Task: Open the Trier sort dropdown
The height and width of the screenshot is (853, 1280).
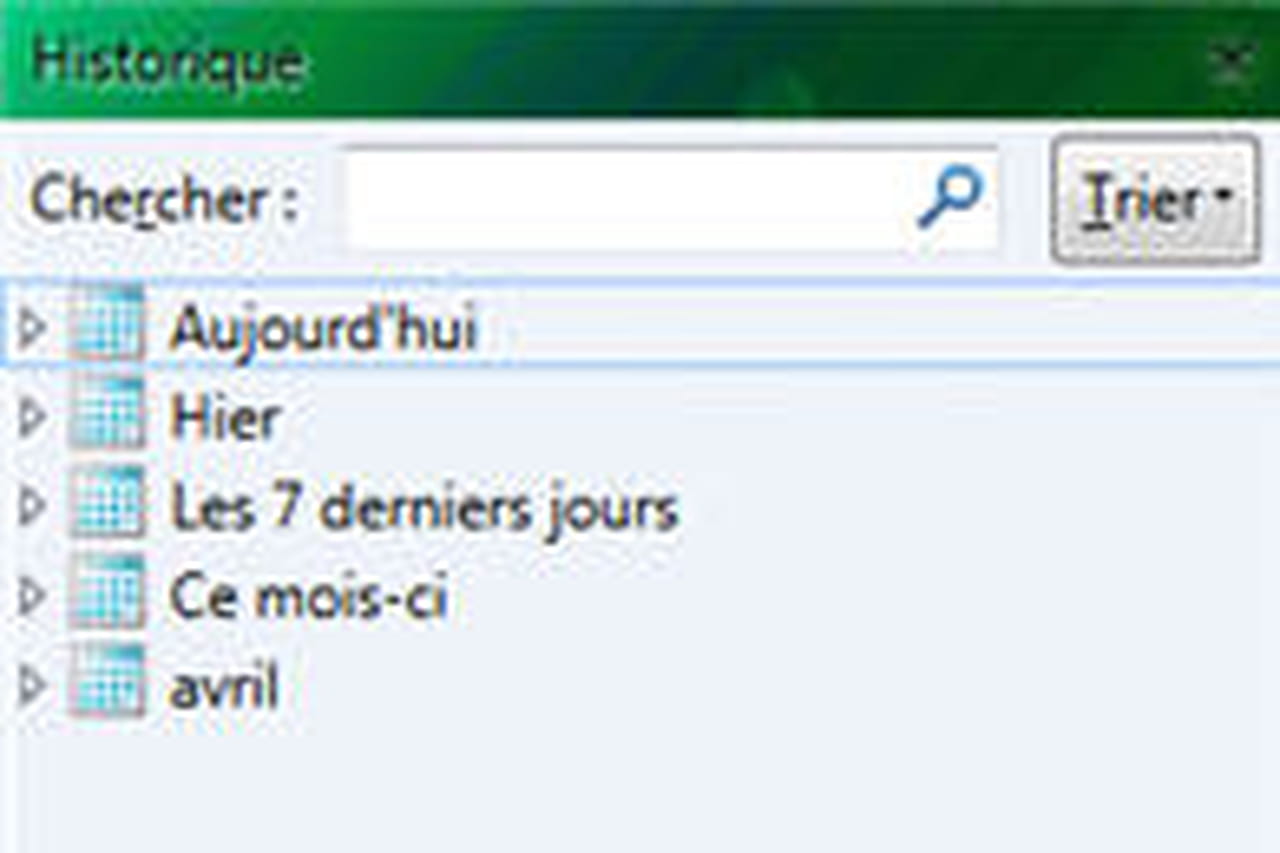Action: click(x=1155, y=200)
